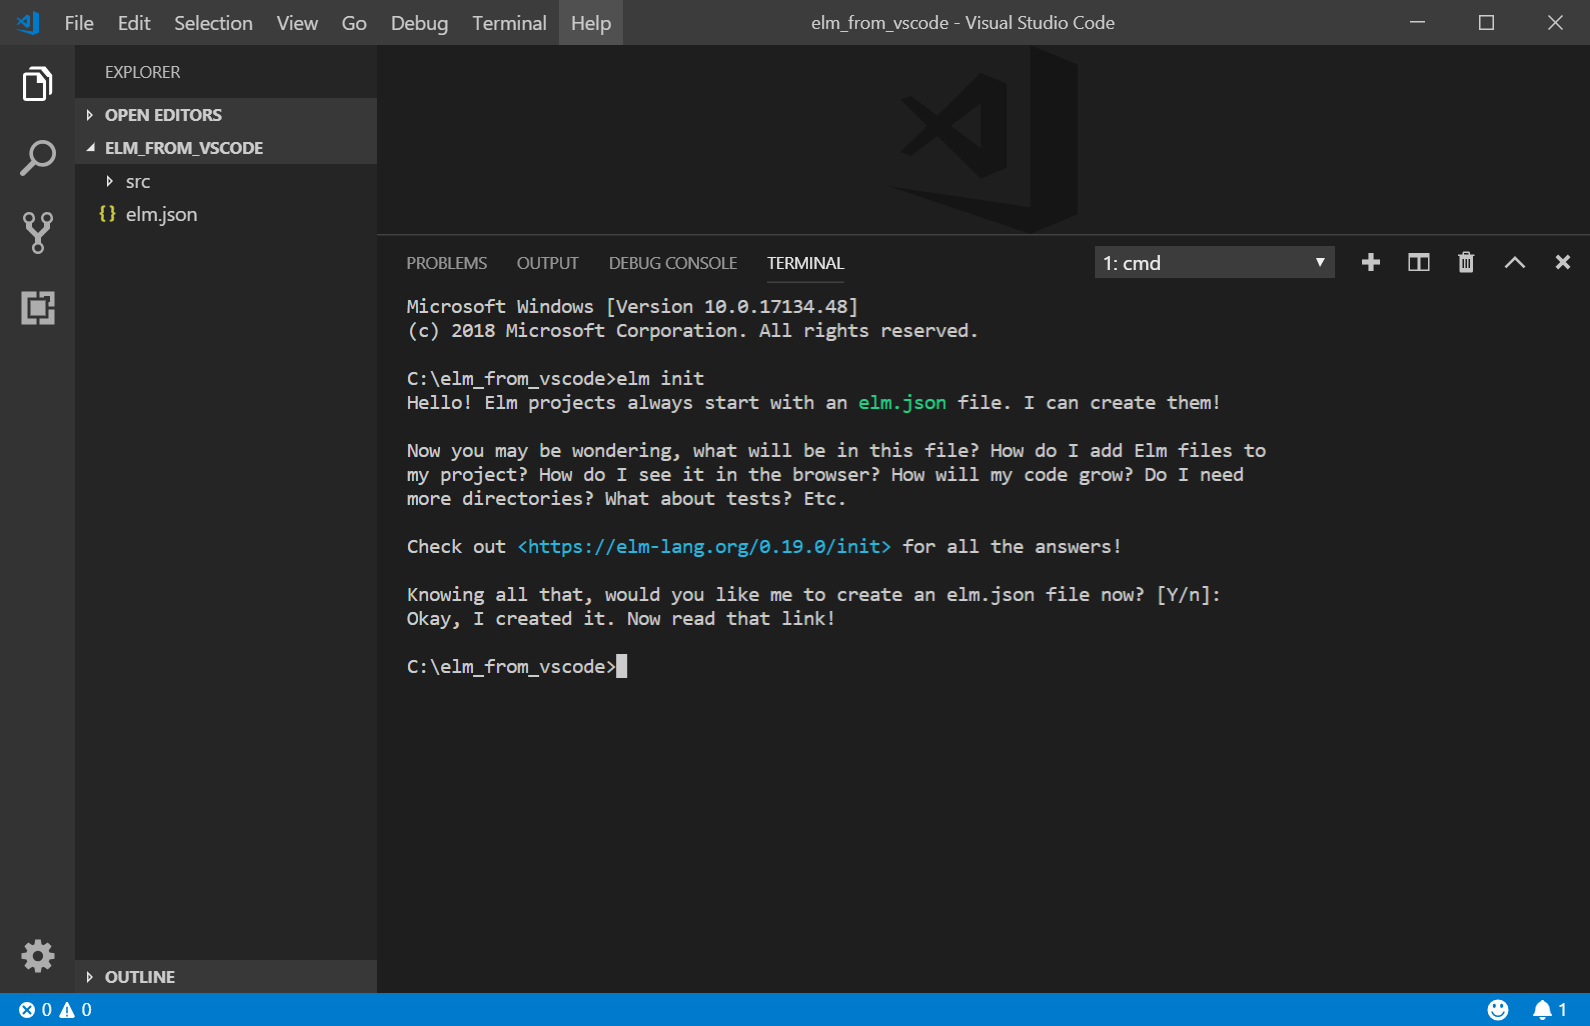
Task: Switch to the Debug Console tab
Action: 672,263
